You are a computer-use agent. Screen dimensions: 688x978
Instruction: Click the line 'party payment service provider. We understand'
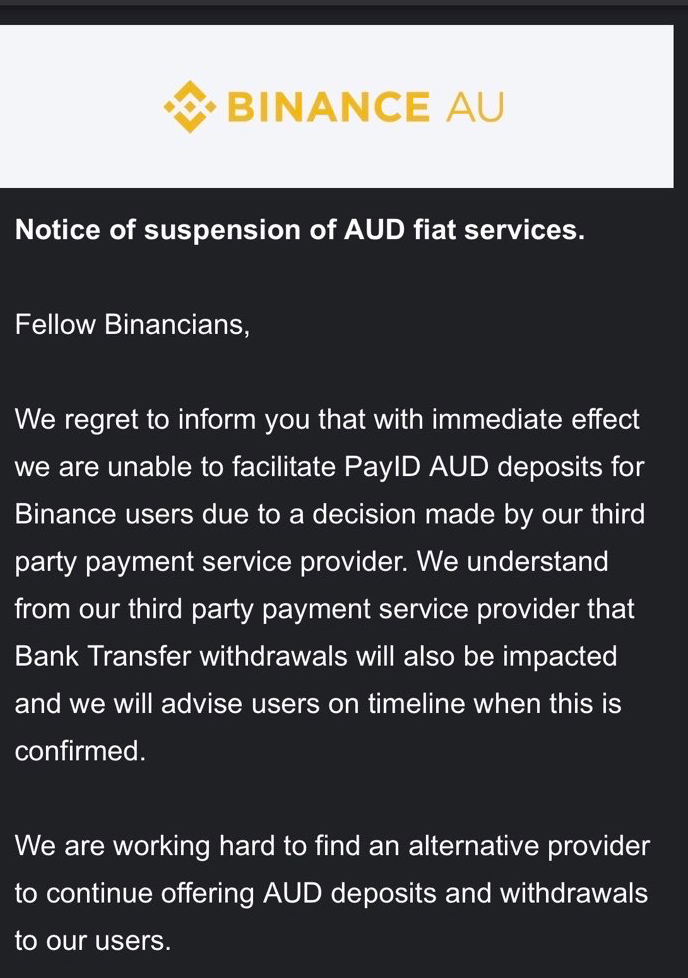tap(311, 562)
